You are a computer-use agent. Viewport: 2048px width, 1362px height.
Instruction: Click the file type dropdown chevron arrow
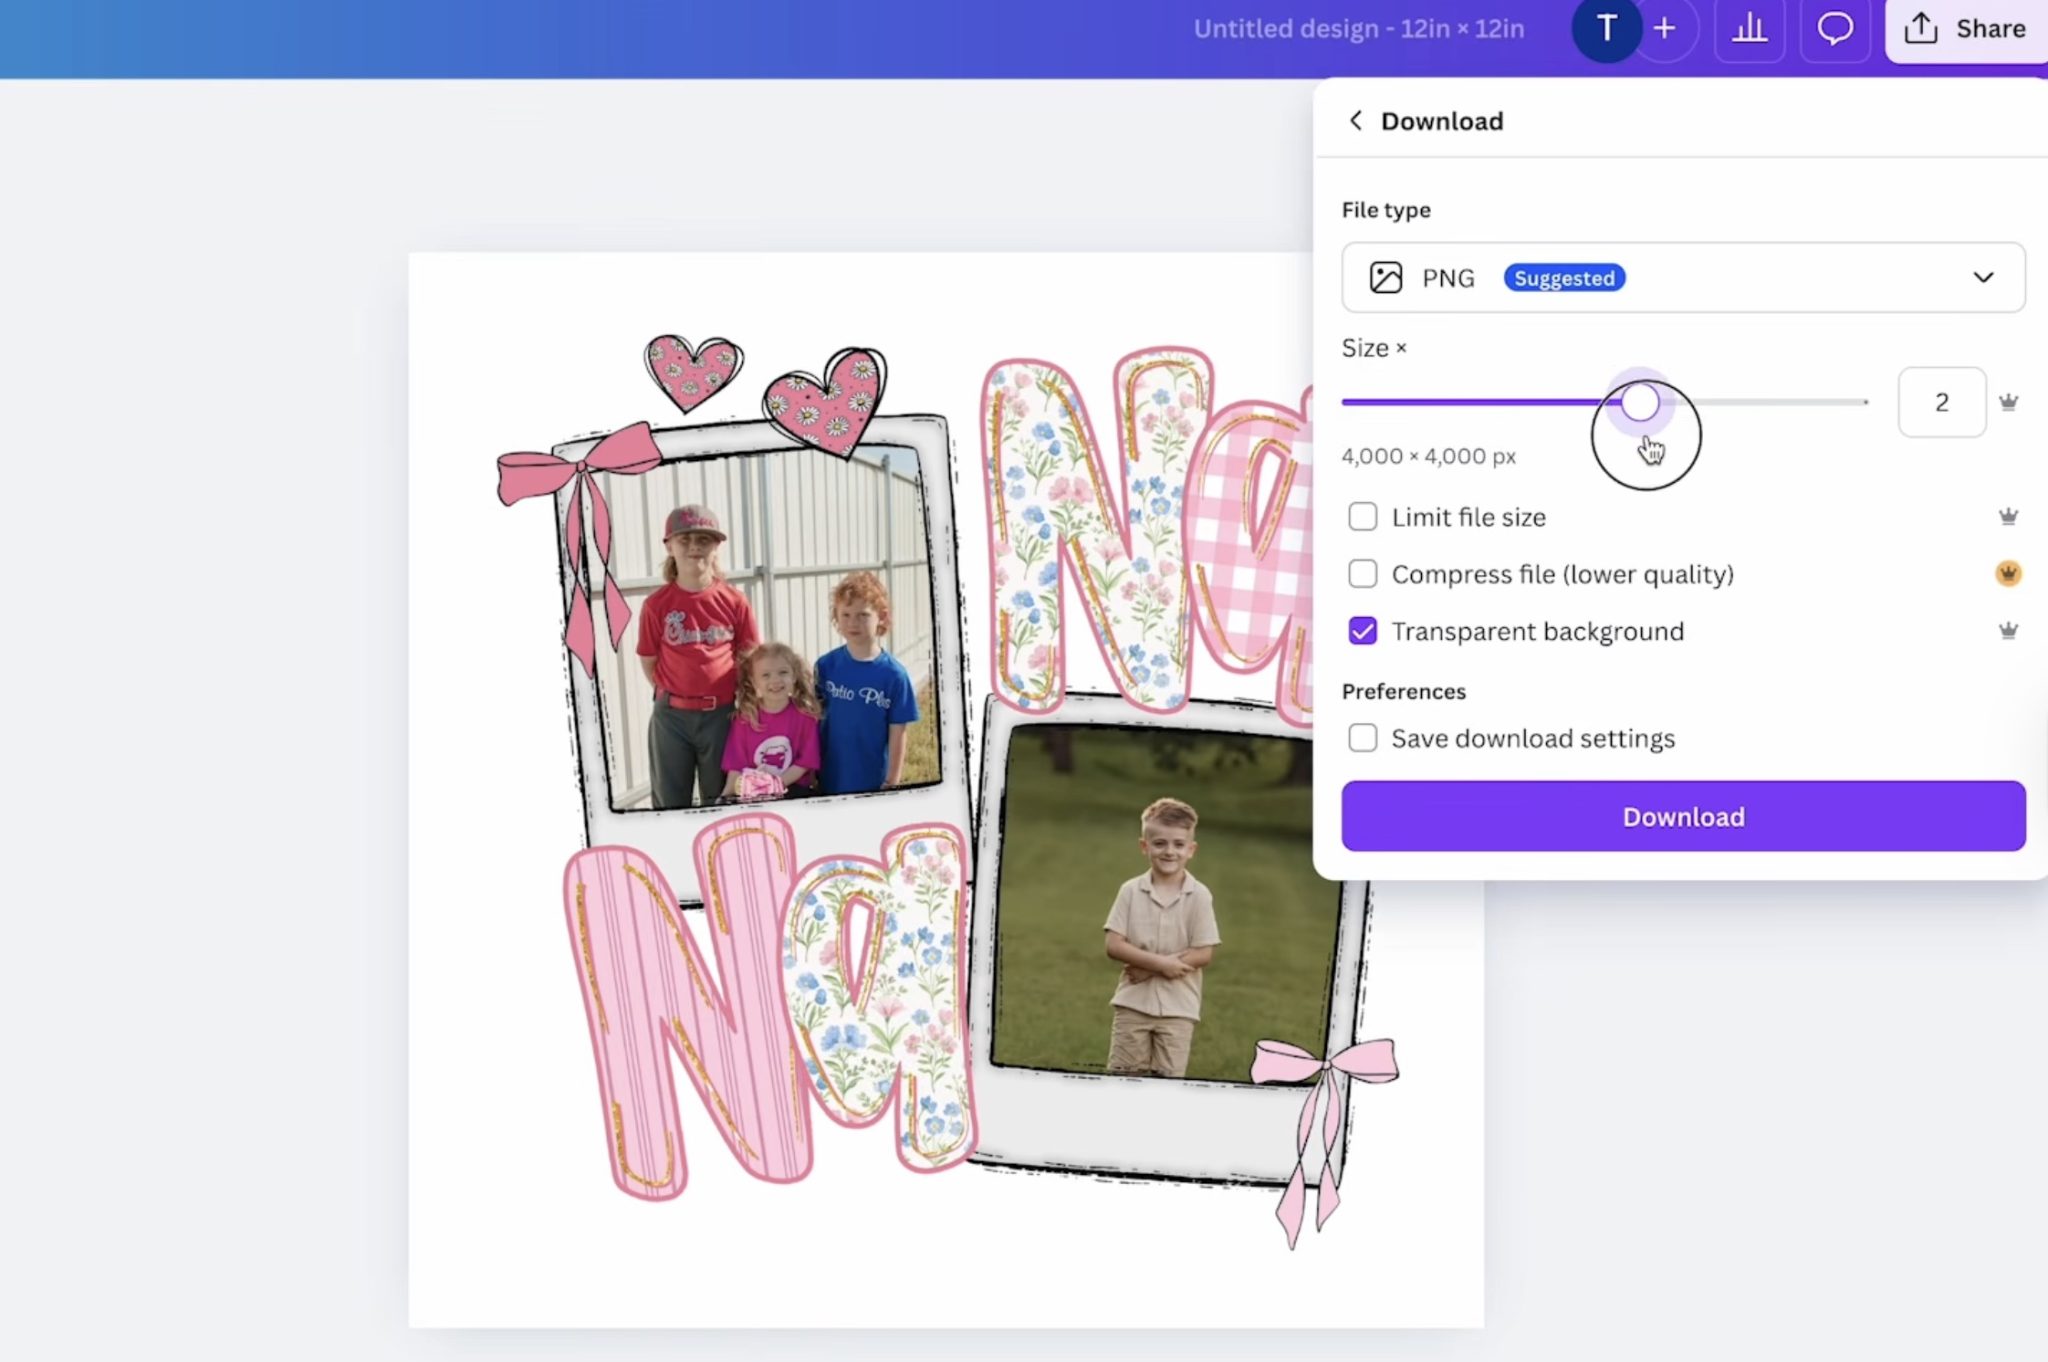pos(1983,278)
